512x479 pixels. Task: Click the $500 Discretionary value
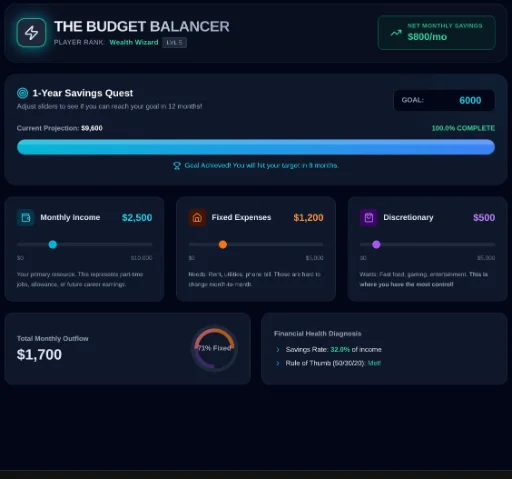point(484,218)
